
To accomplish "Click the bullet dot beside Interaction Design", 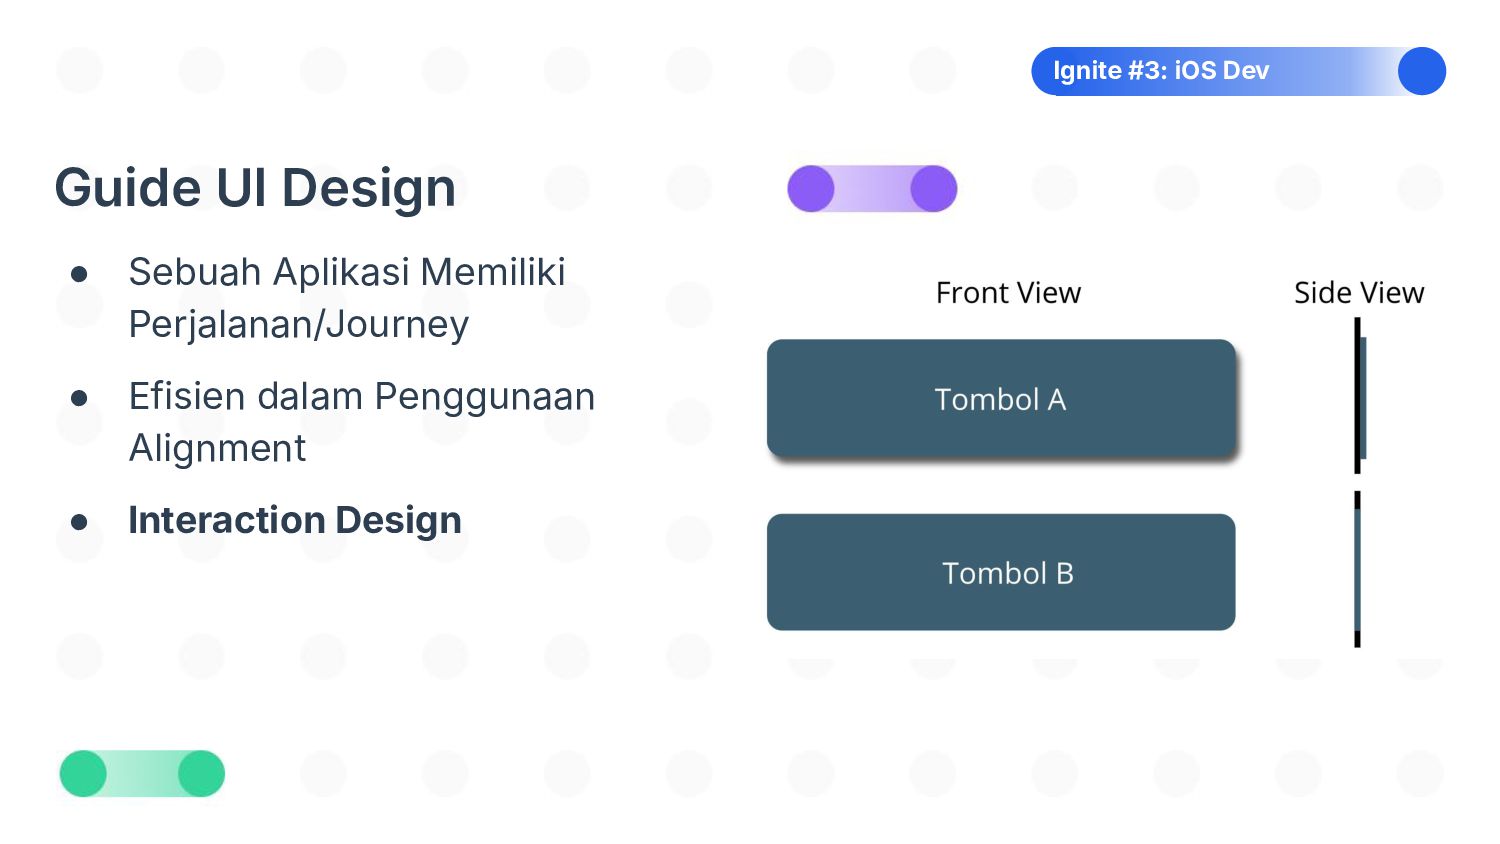I will (x=80, y=522).
